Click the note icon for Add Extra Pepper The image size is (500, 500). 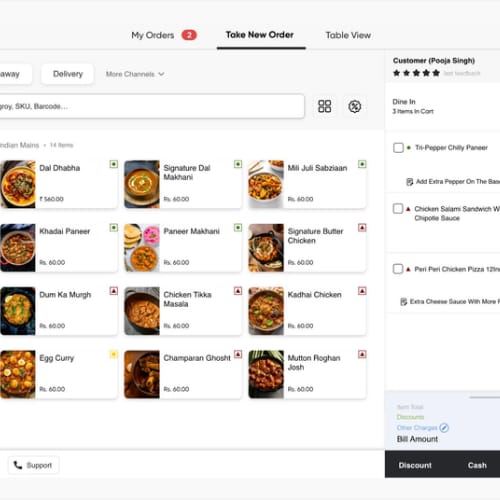pos(410,182)
